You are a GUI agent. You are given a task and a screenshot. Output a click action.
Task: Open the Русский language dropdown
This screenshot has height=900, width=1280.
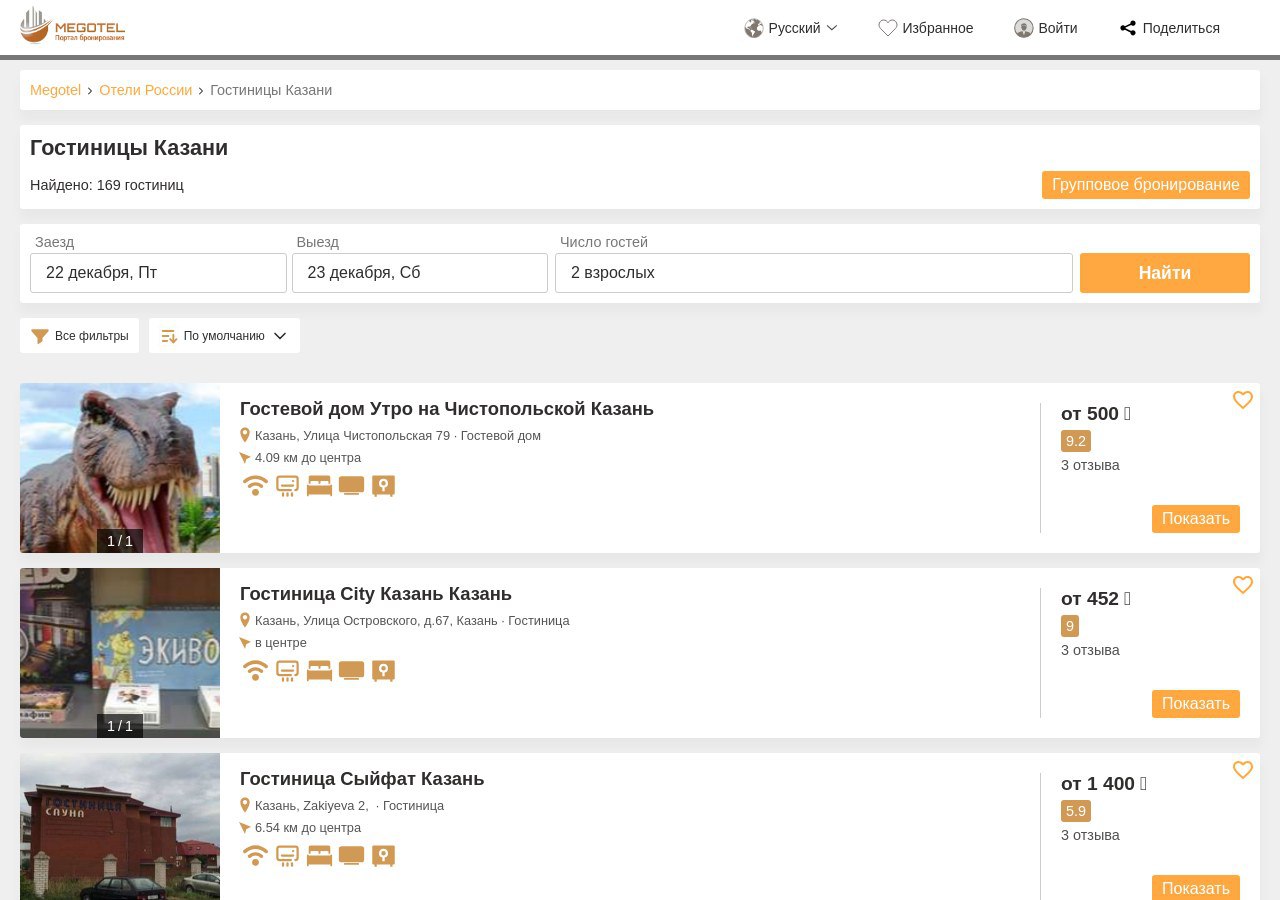tap(791, 28)
